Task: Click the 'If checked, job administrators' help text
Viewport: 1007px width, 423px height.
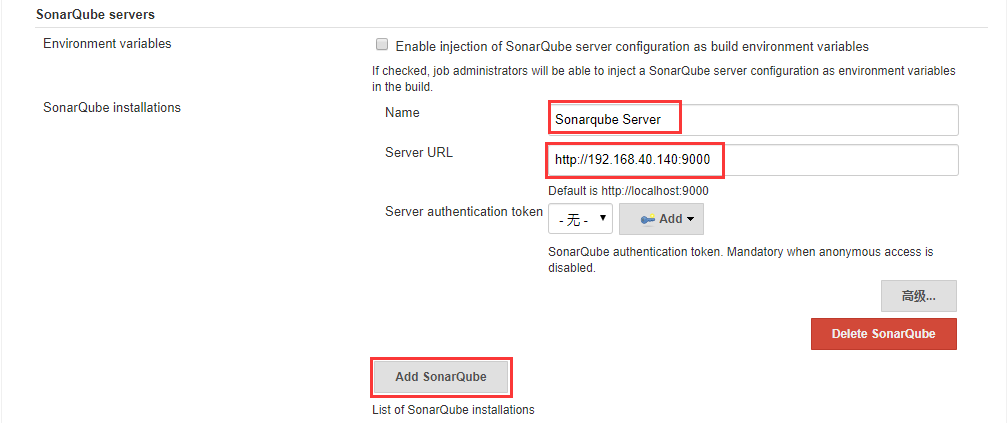Action: pyautogui.click(x=663, y=71)
